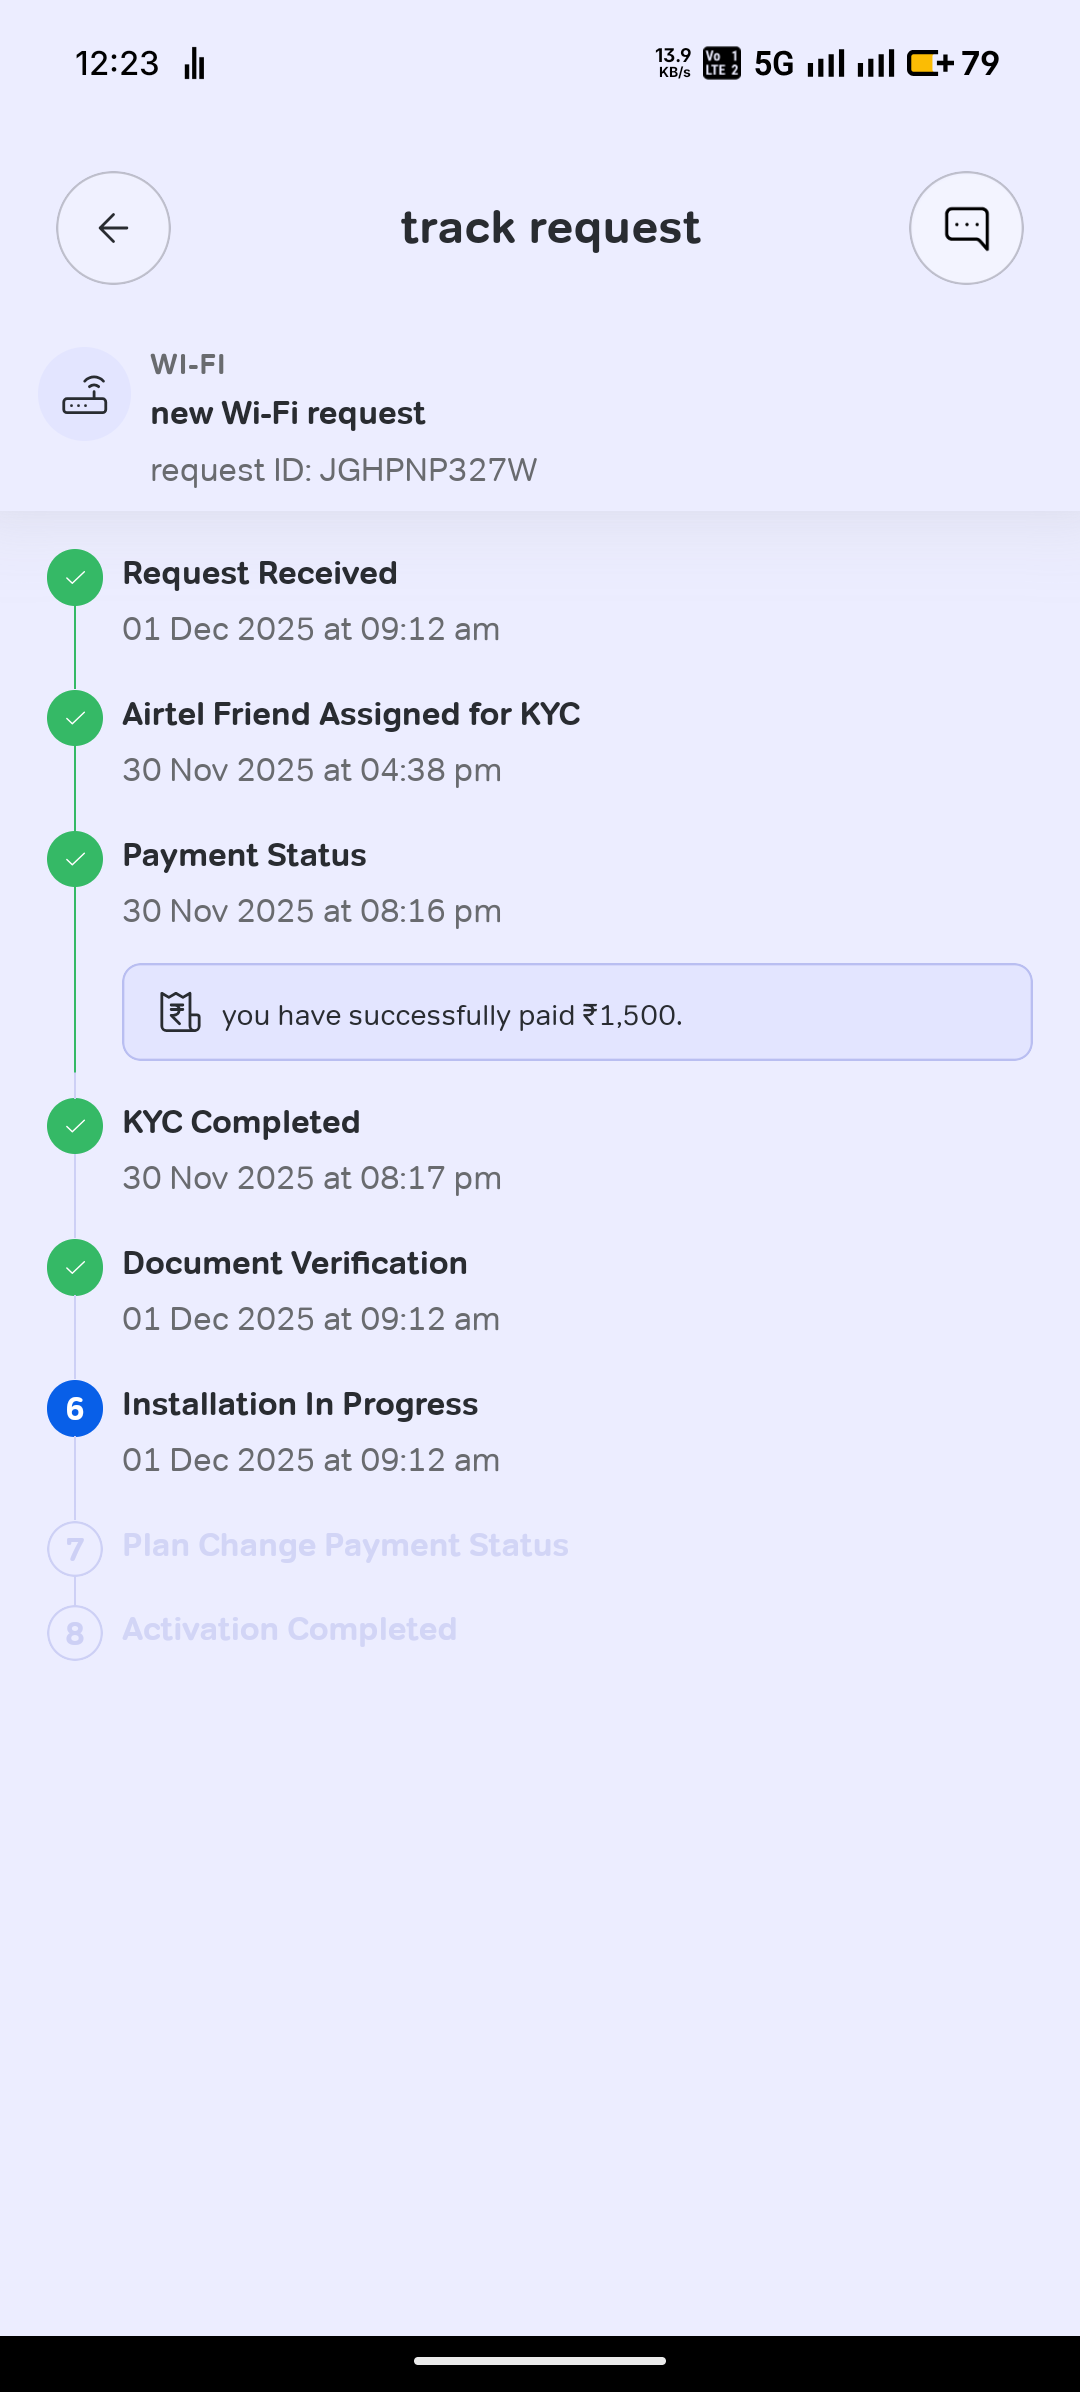The width and height of the screenshot is (1080, 2392).
Task: Tap the Payment Status green checkmark
Action: [x=75, y=859]
